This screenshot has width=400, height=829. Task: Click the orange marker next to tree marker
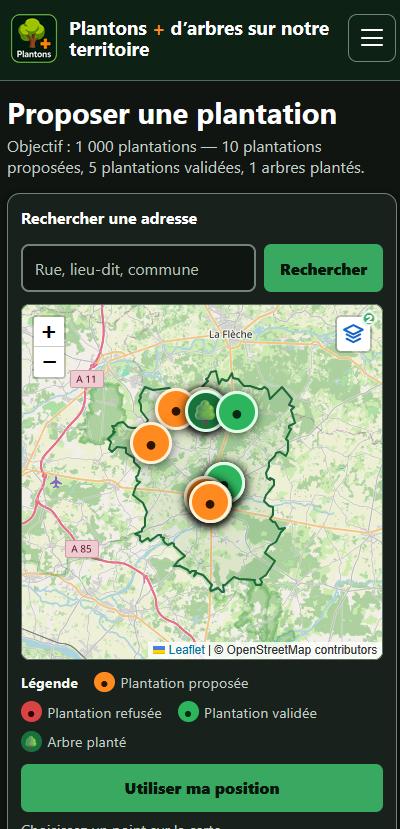pyautogui.click(x=174, y=409)
